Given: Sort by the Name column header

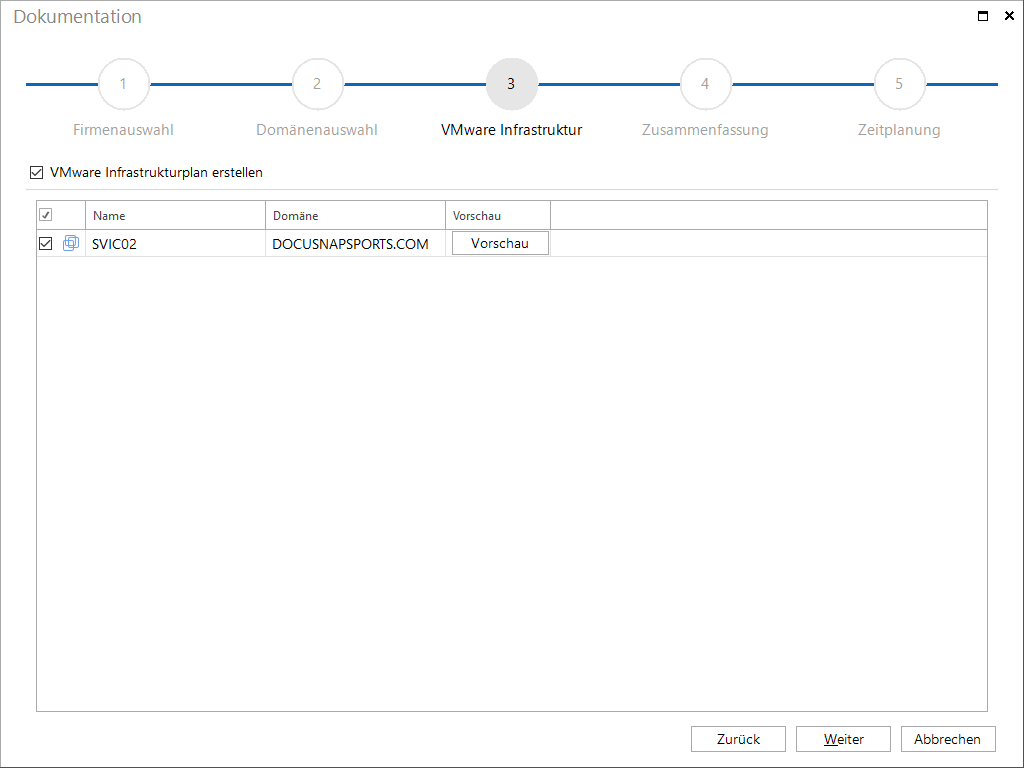Looking at the screenshot, I should tap(176, 215).
